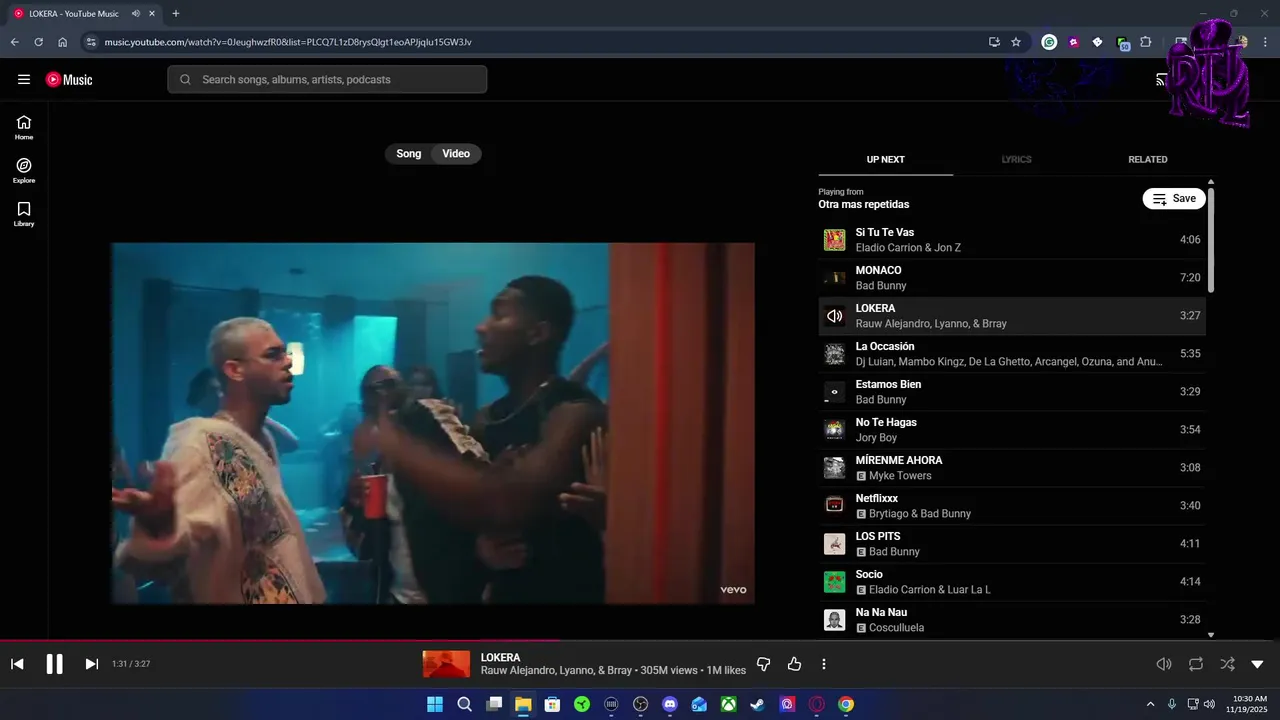Mute the LOKERA browser tab audio

[136, 14]
